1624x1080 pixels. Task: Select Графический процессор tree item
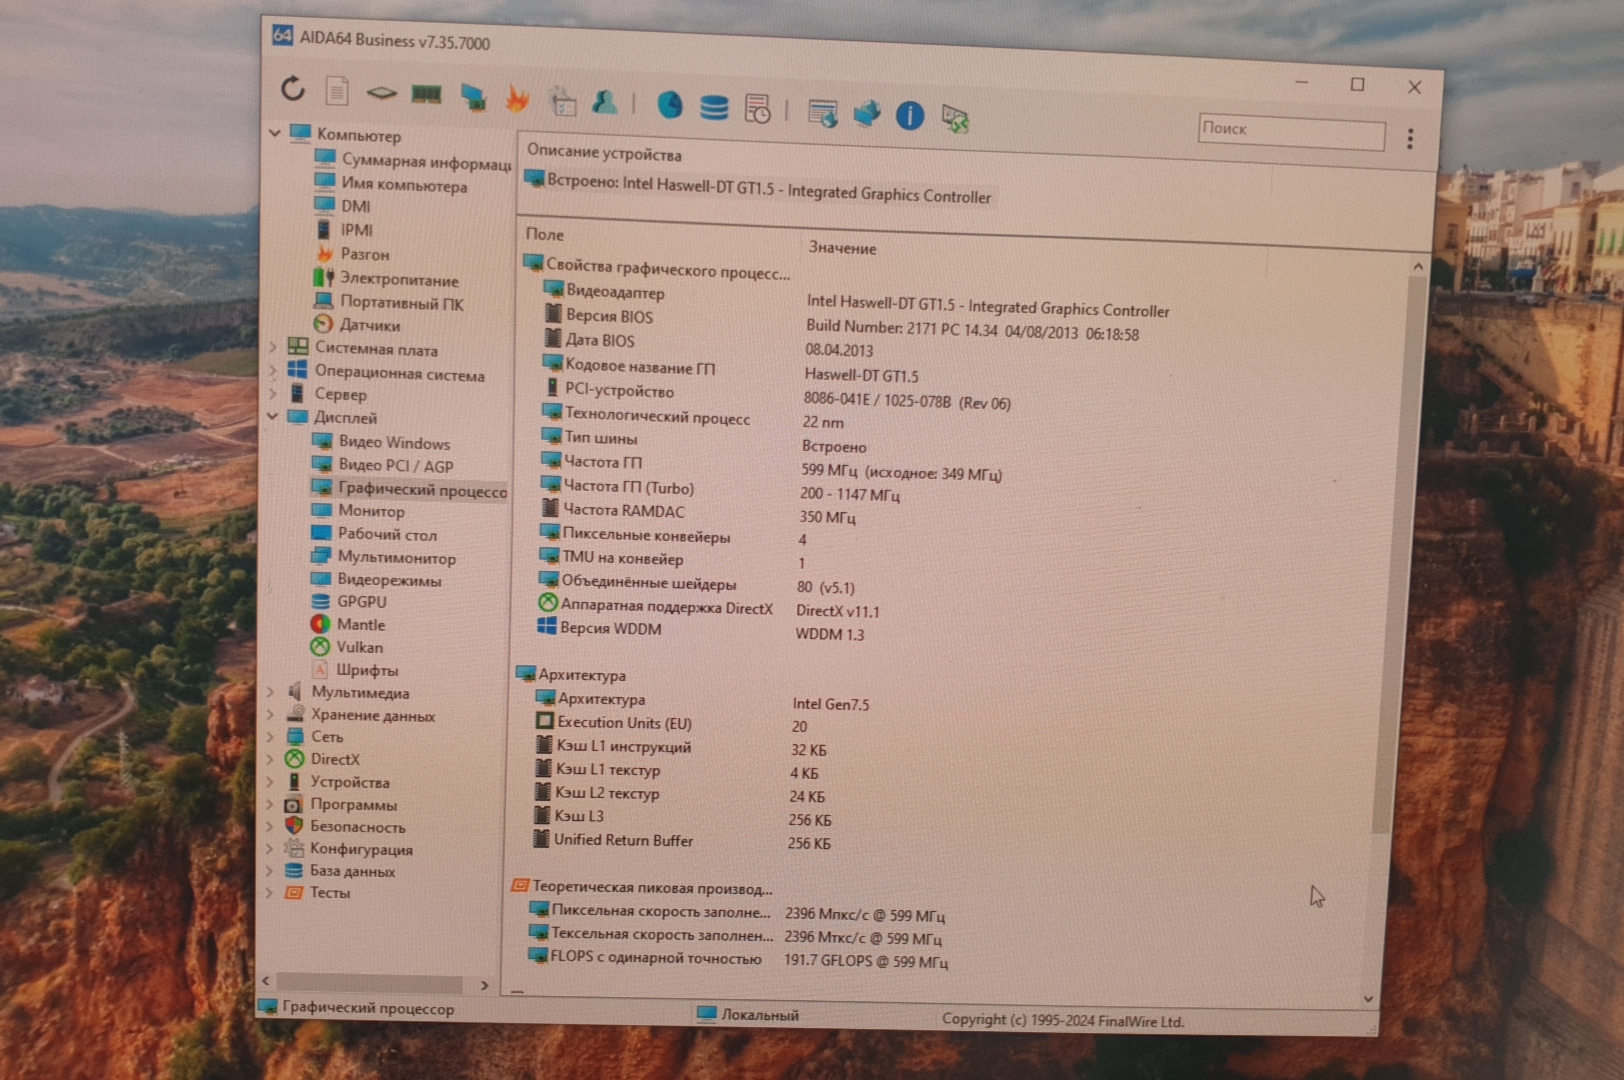(x=410, y=489)
